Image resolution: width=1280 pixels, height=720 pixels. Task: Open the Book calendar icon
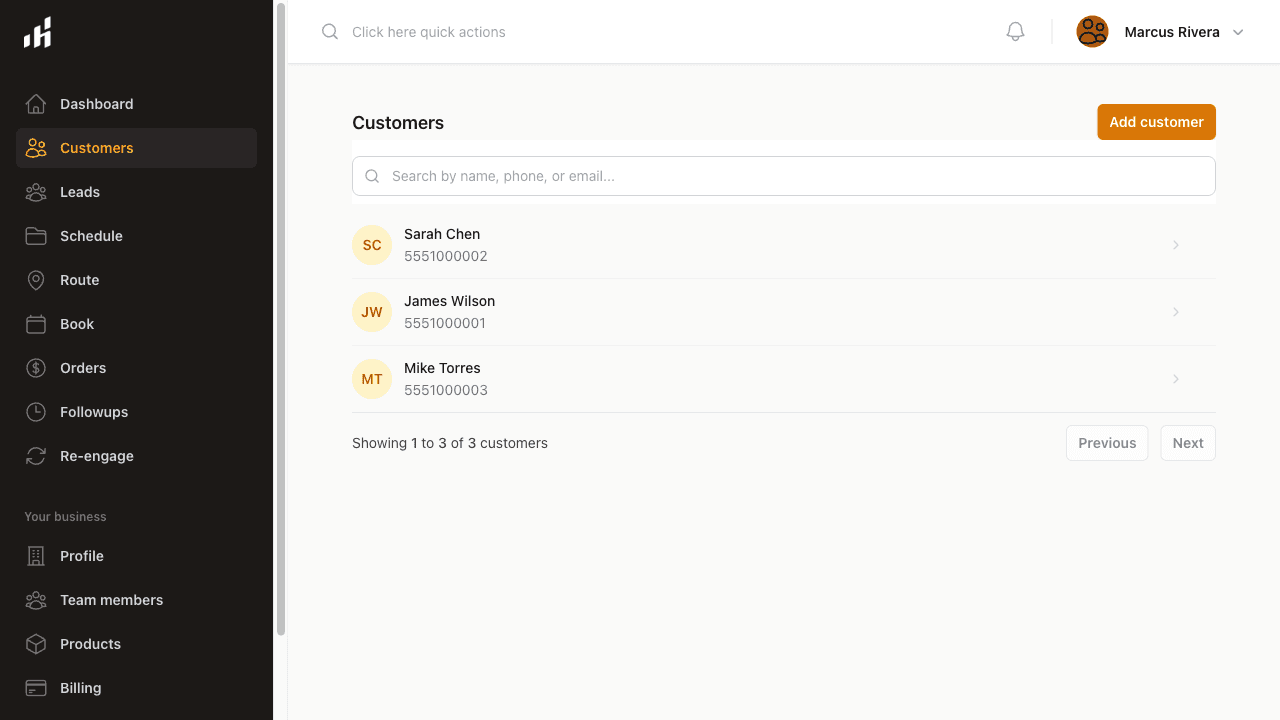[x=36, y=324]
